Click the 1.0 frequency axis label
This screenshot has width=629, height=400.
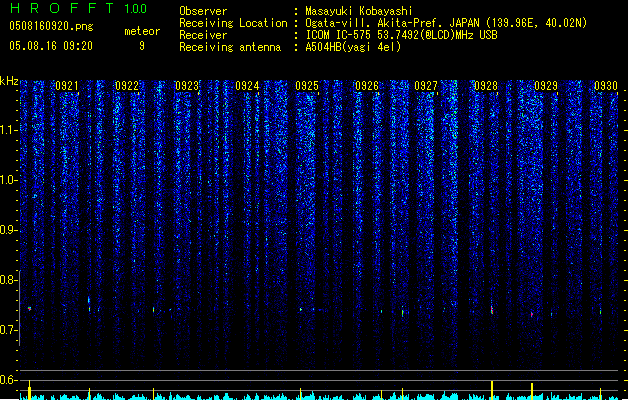pos(8,180)
